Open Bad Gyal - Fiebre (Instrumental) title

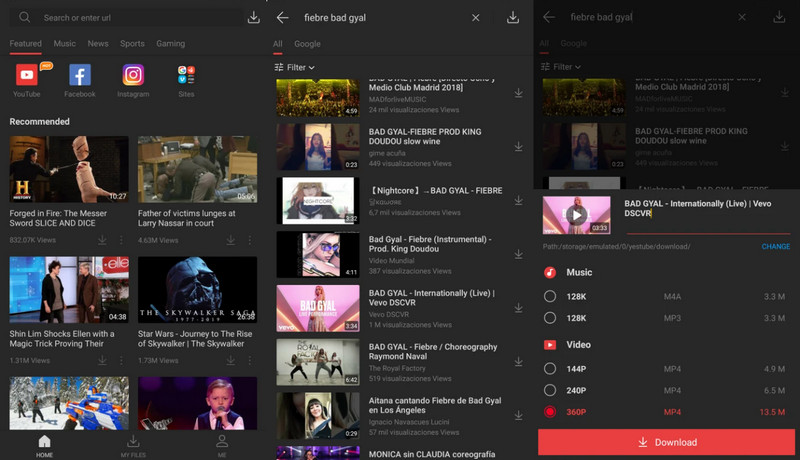(x=430, y=244)
